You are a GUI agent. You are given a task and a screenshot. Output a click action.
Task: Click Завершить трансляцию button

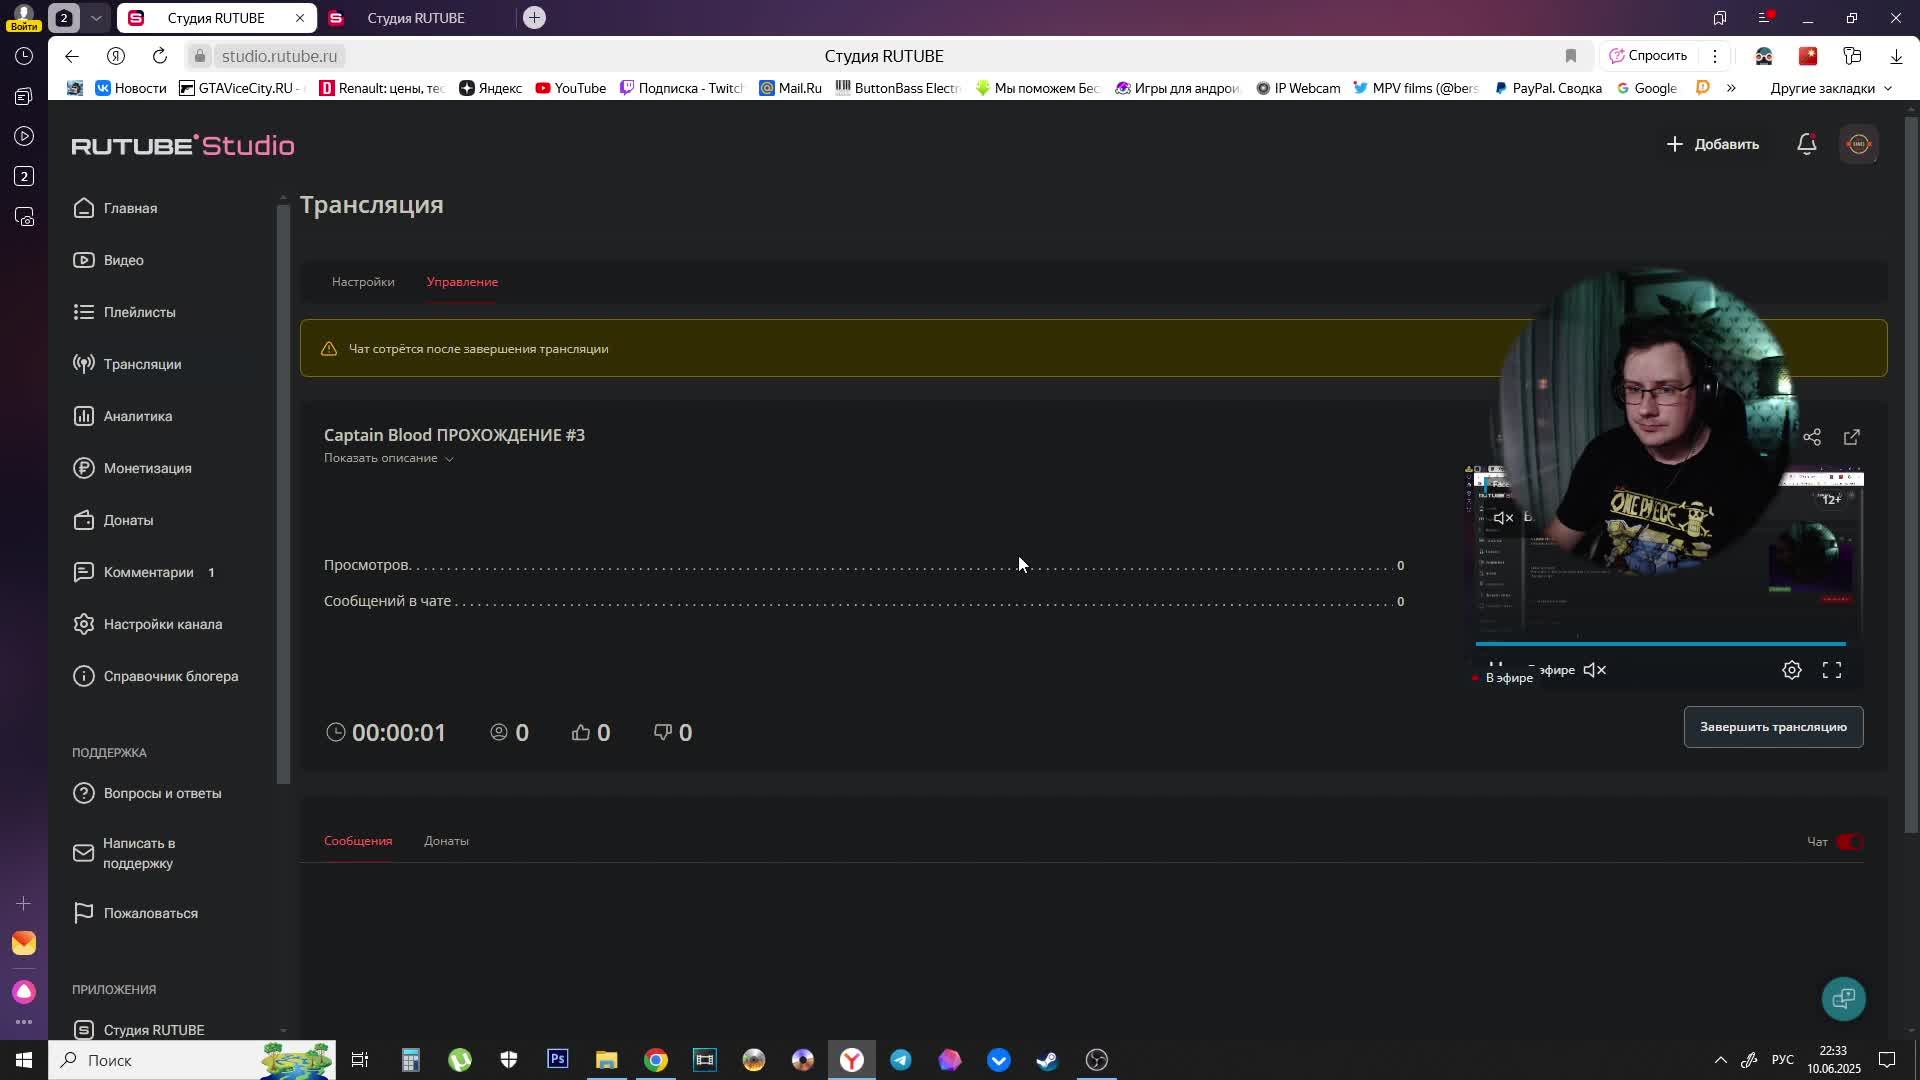point(1773,727)
